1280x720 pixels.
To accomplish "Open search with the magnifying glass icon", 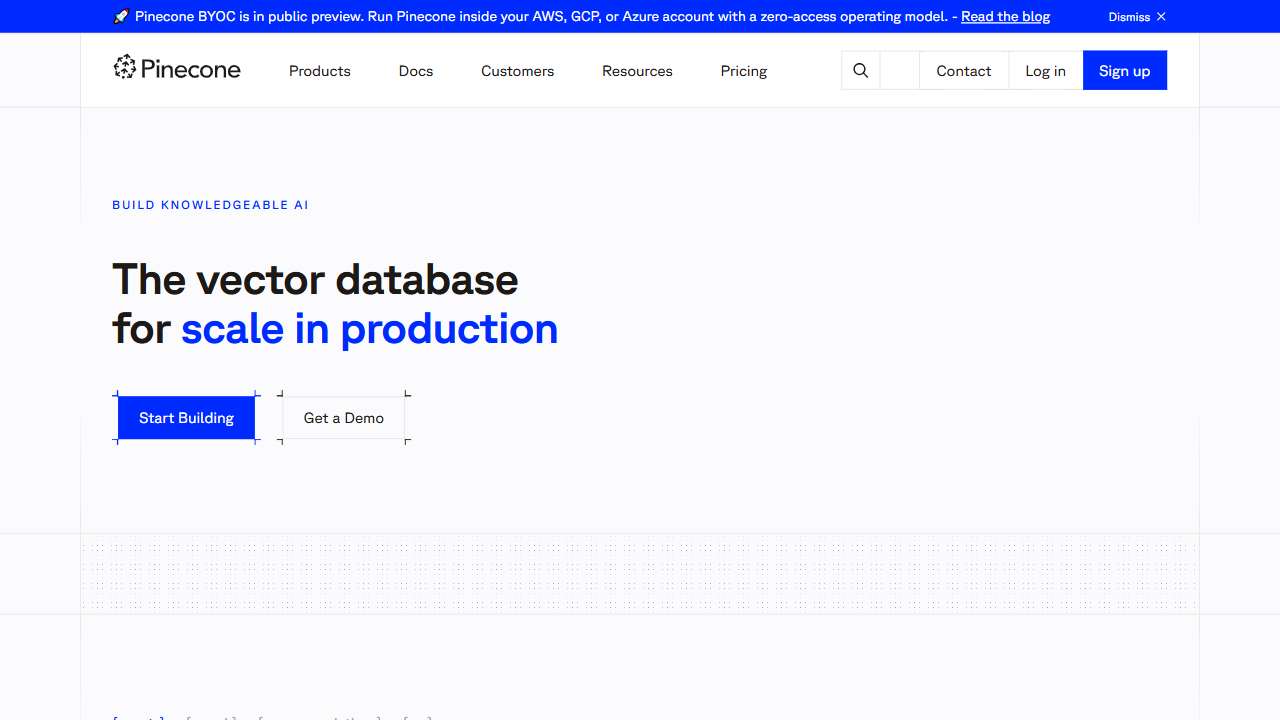I will pos(861,71).
